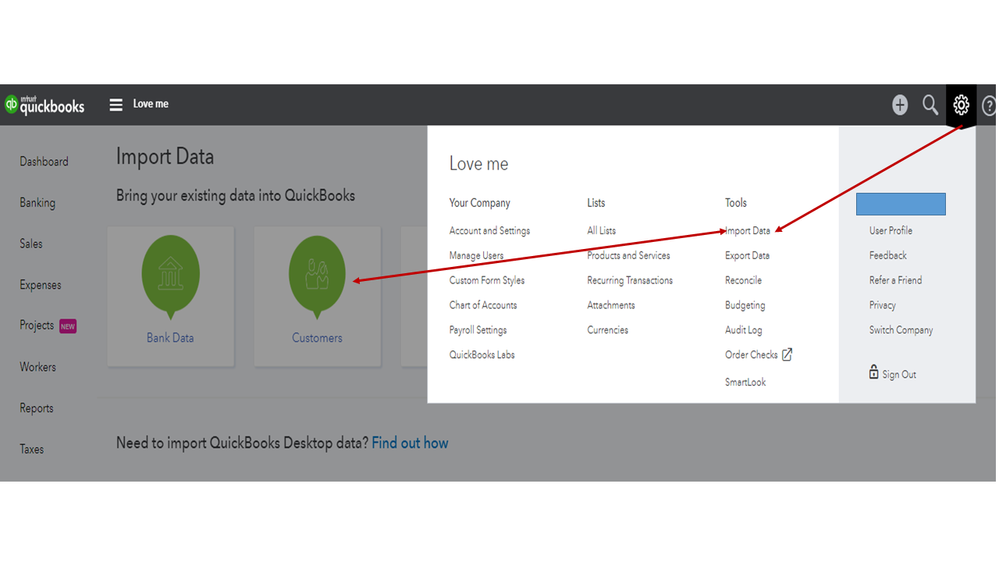This screenshot has height=562, width=999.
Task: Open Expenses in the sidebar
Action: click(x=40, y=285)
